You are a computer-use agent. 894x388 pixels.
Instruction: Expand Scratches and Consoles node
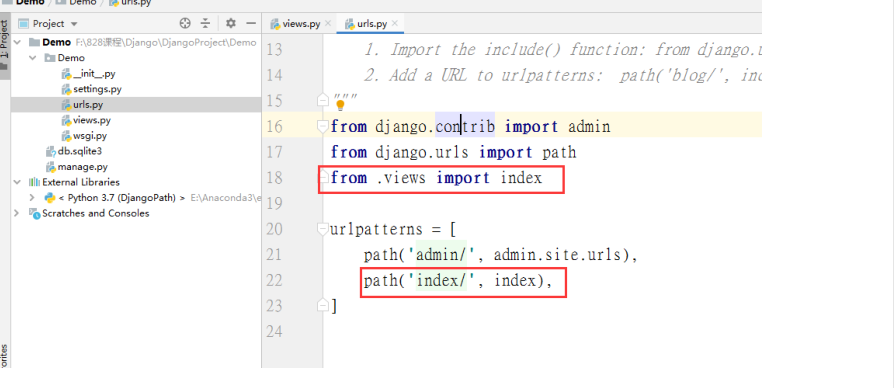tap(17, 213)
